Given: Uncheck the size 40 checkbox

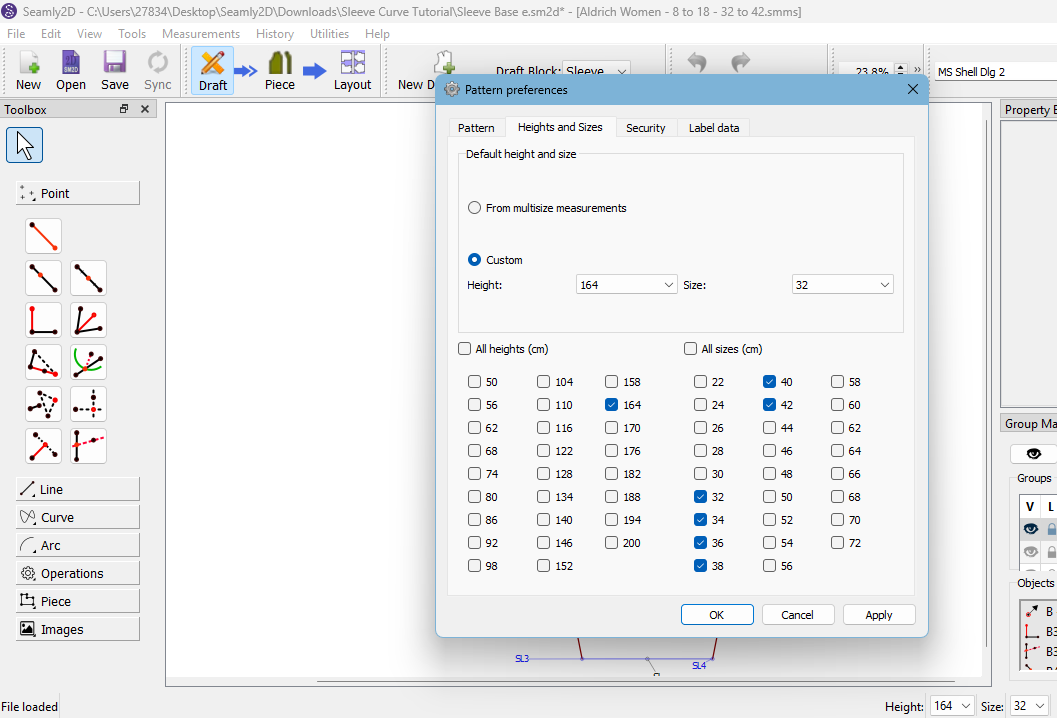Looking at the screenshot, I should (x=769, y=382).
